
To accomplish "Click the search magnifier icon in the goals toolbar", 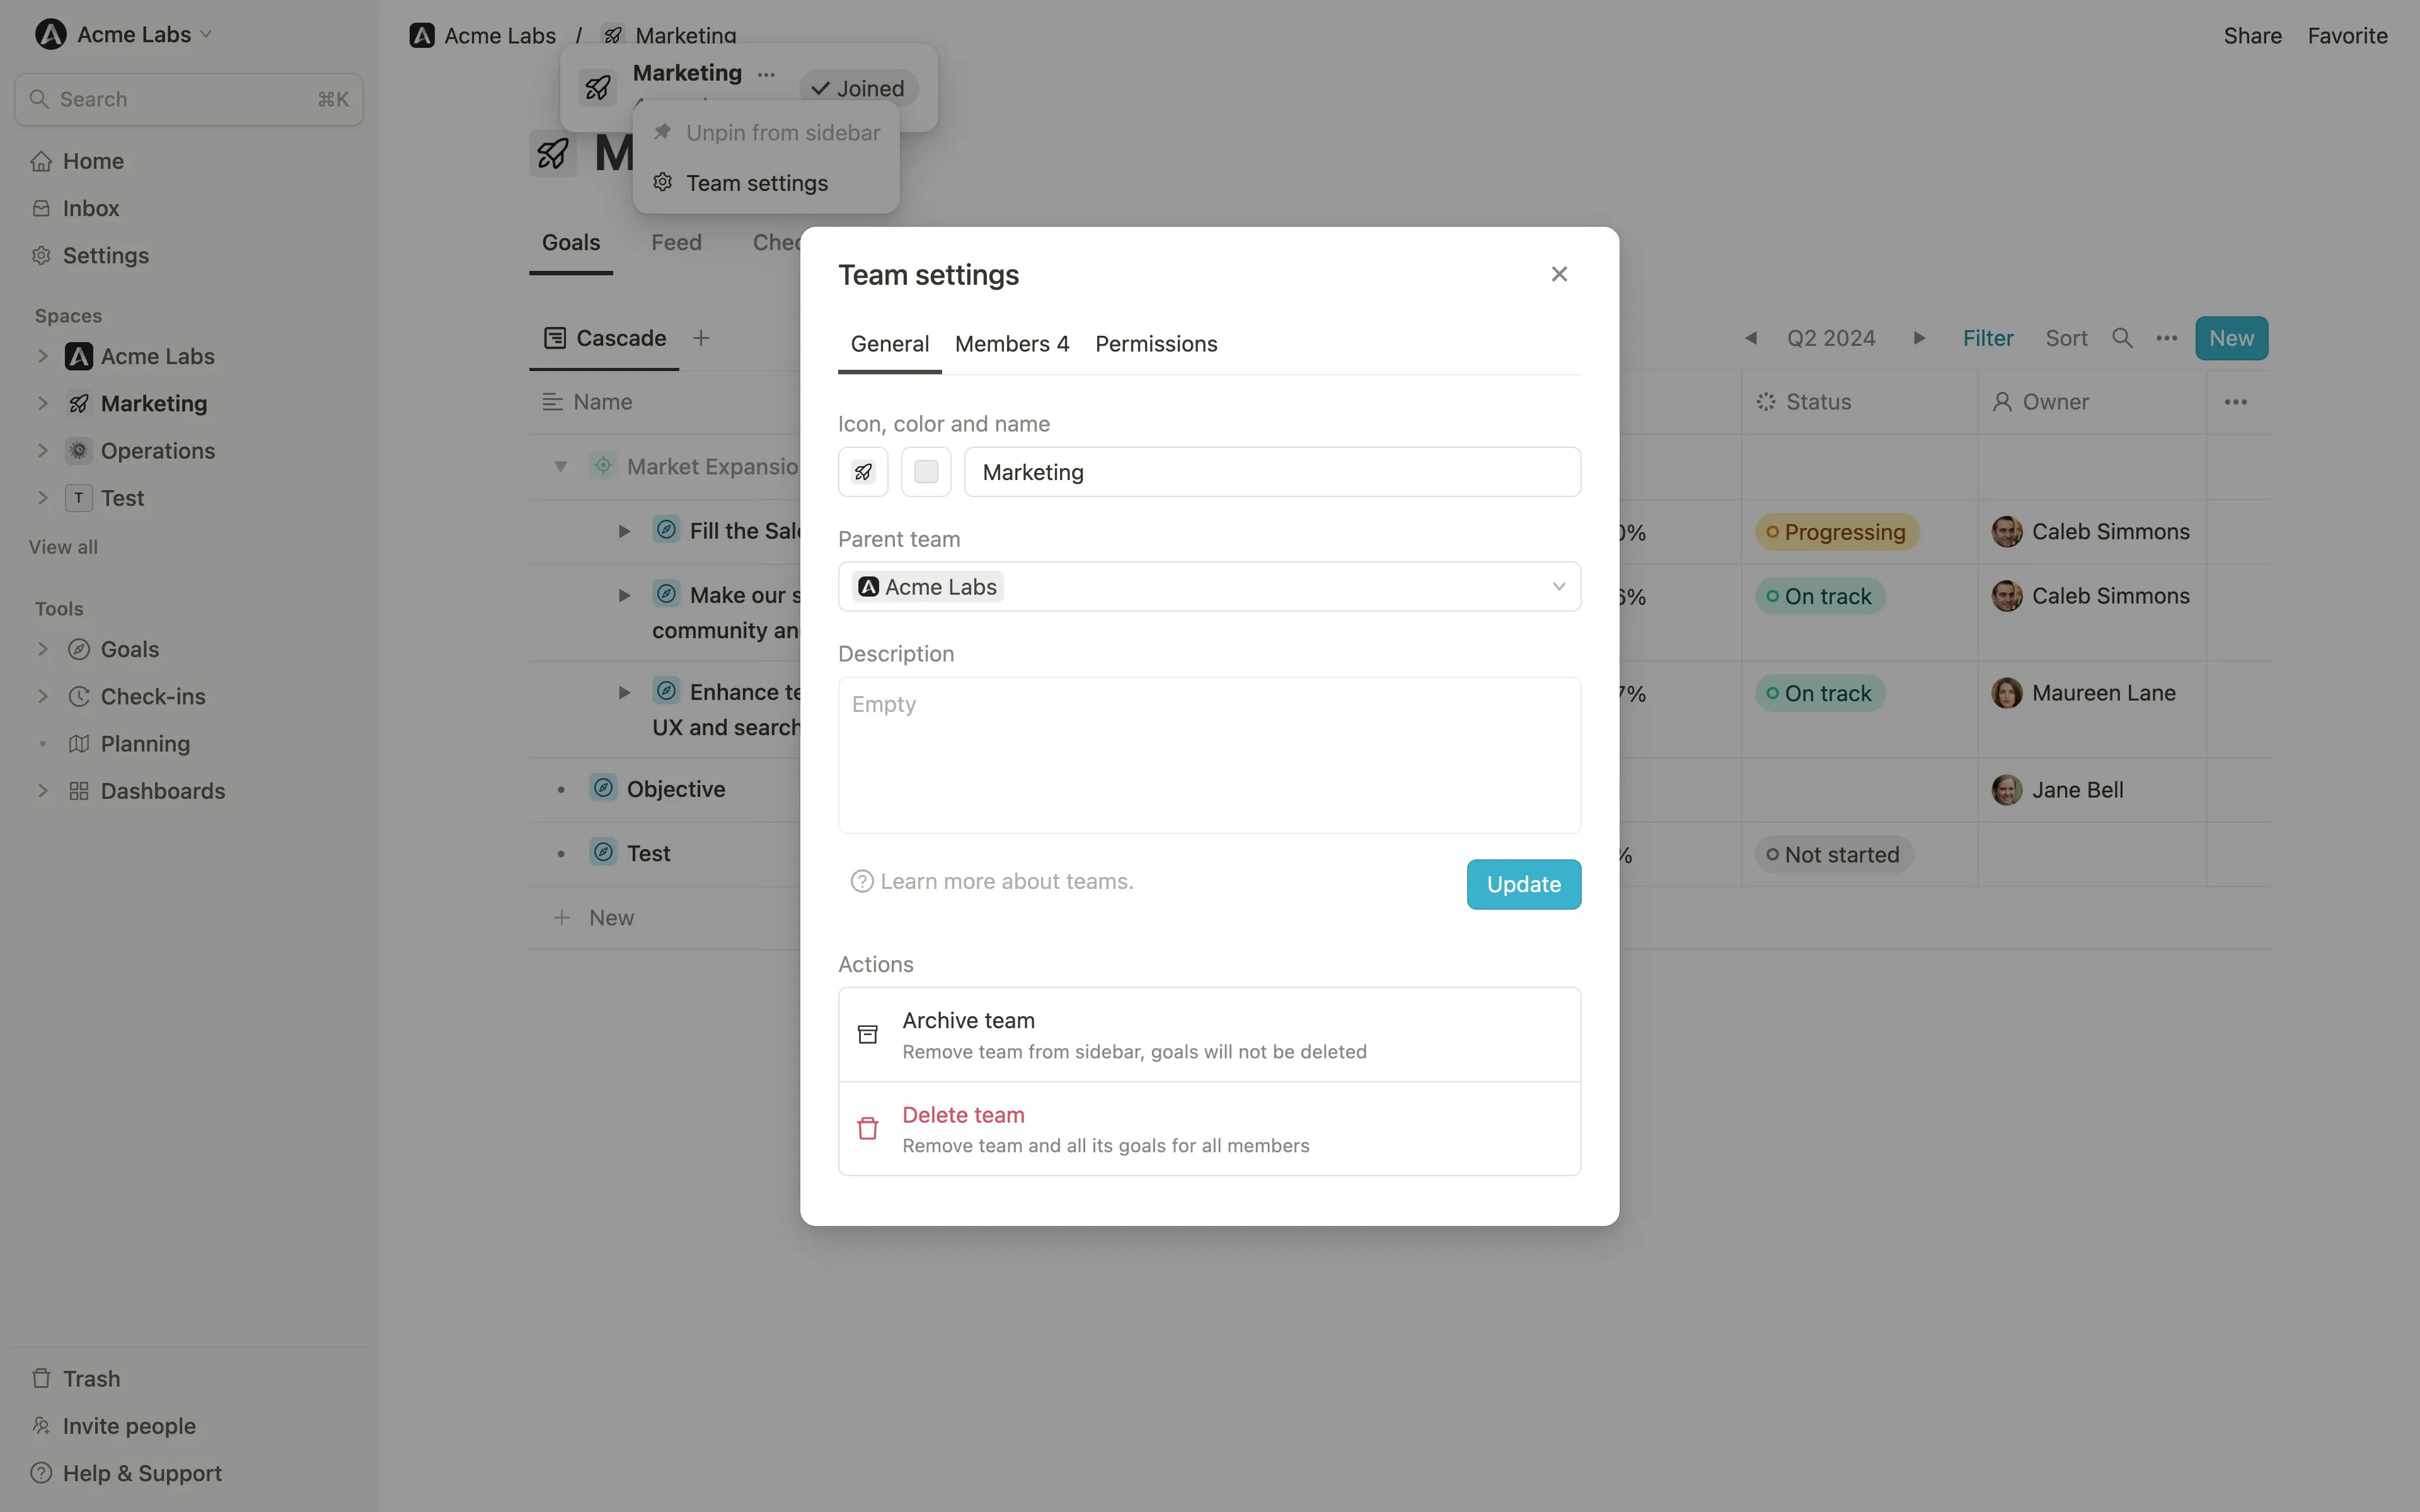I will click(x=2122, y=338).
